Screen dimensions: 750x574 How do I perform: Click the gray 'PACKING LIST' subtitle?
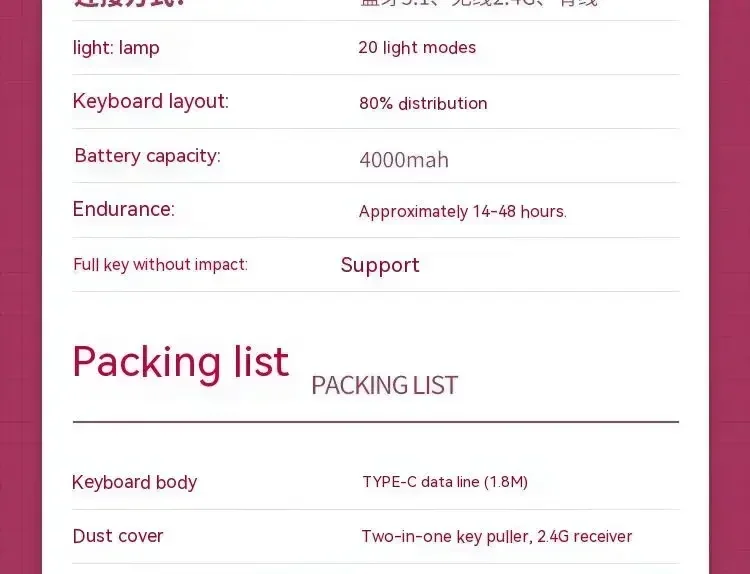[385, 386]
